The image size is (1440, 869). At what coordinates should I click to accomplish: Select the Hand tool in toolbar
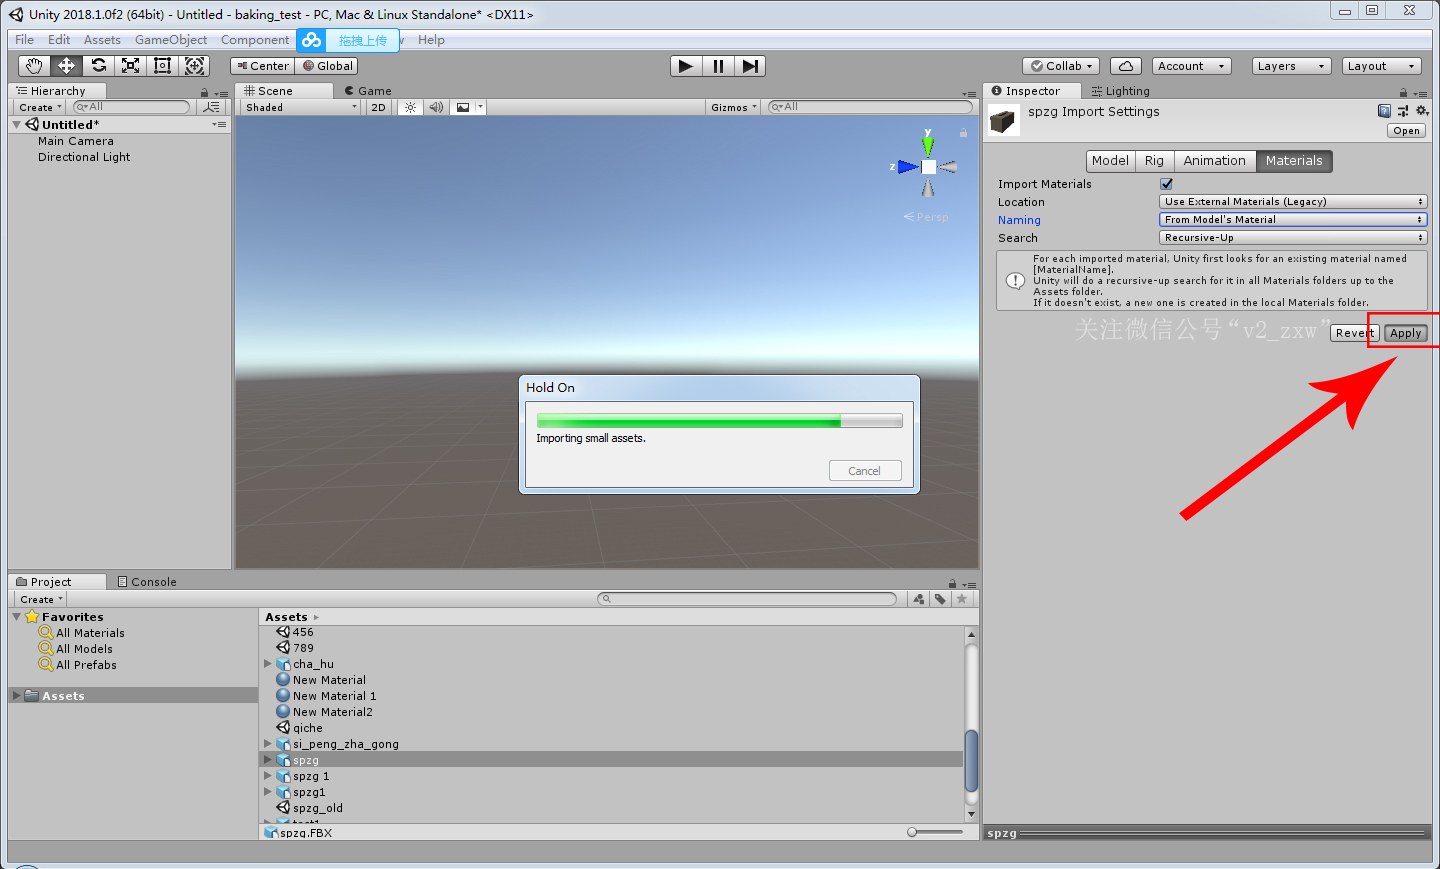(34, 66)
